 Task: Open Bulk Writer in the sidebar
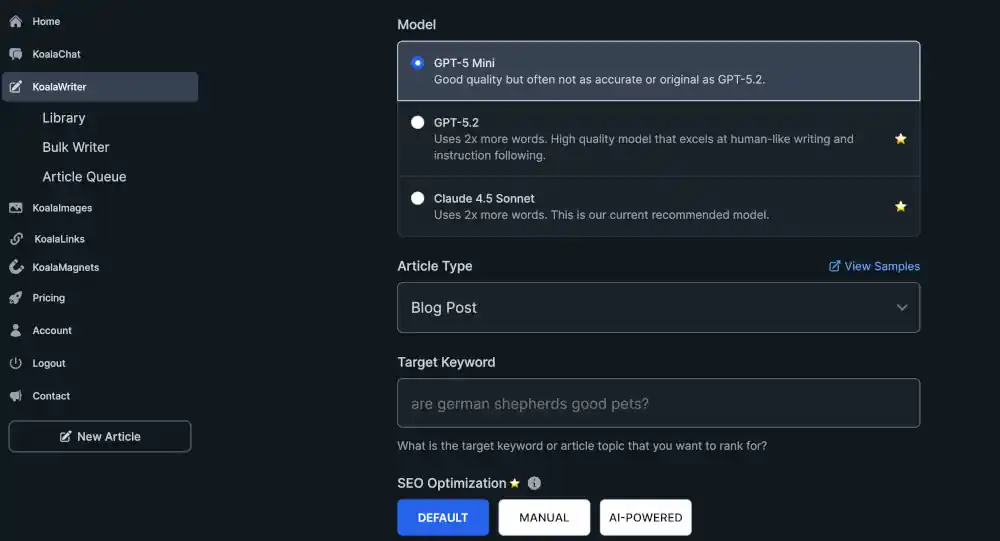coord(76,147)
